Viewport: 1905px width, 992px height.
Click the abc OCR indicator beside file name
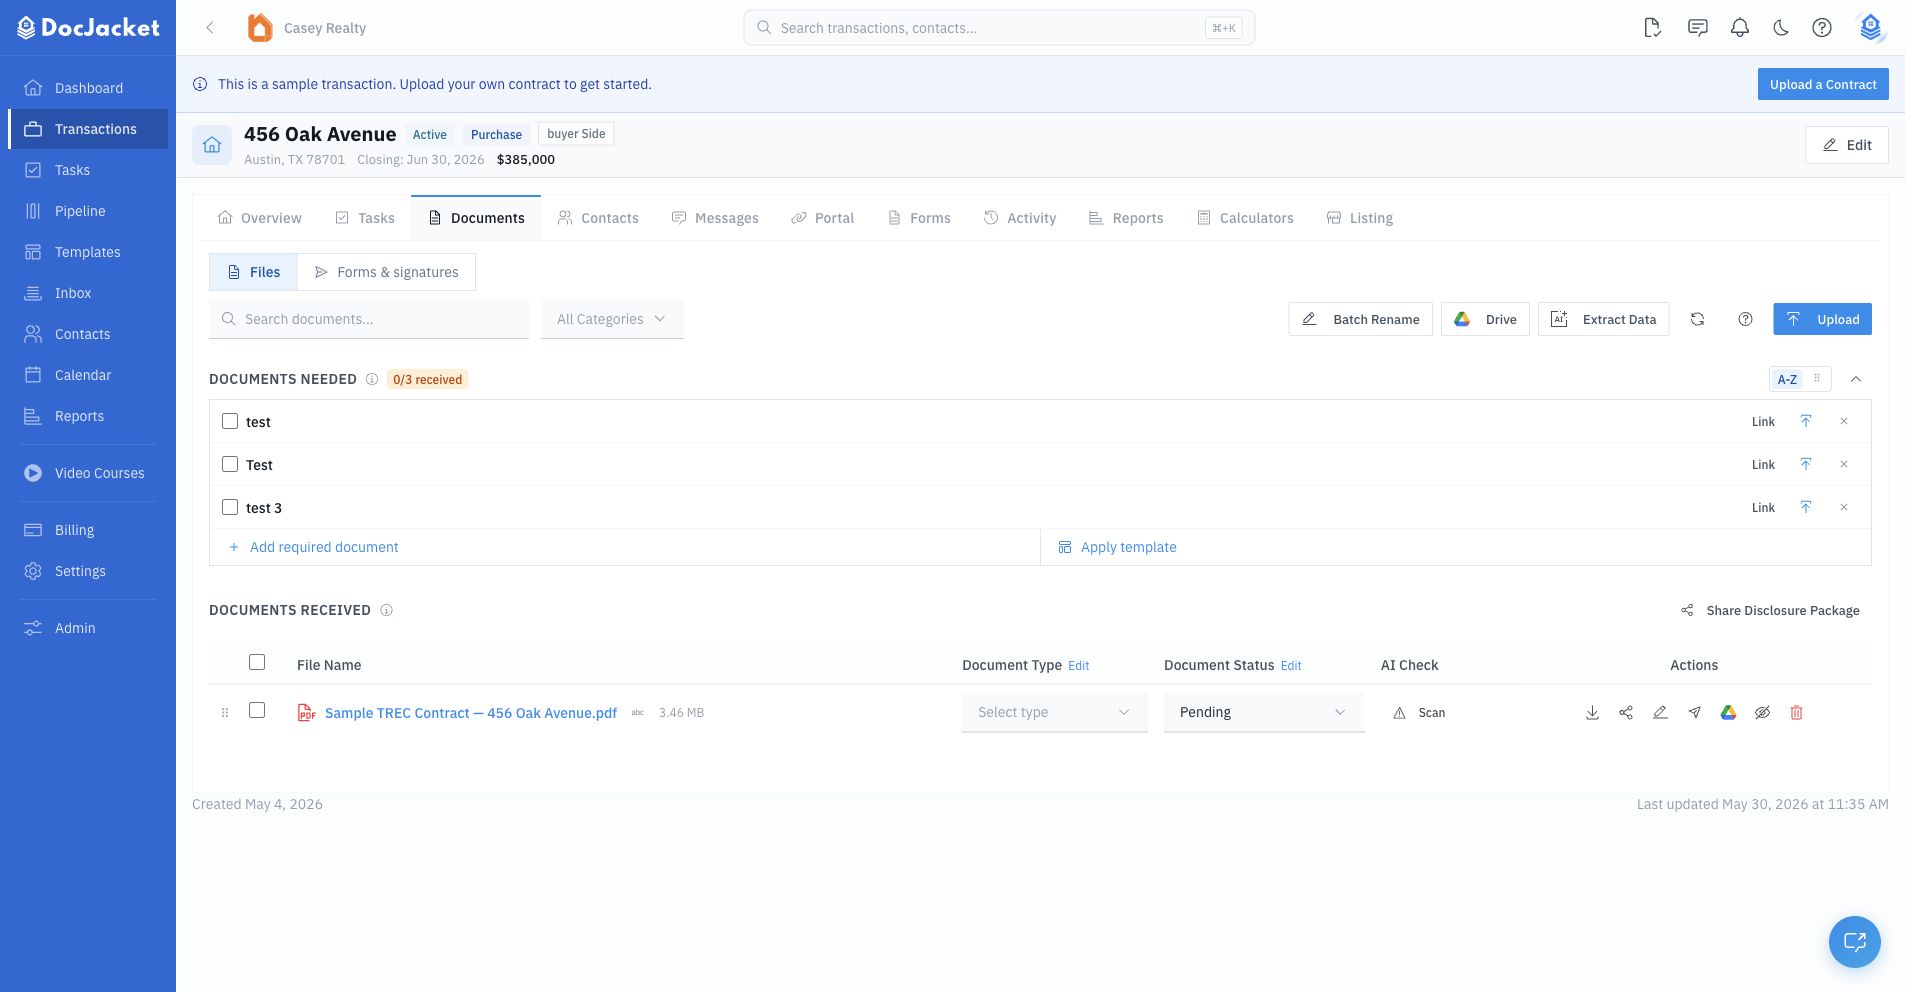(x=637, y=713)
